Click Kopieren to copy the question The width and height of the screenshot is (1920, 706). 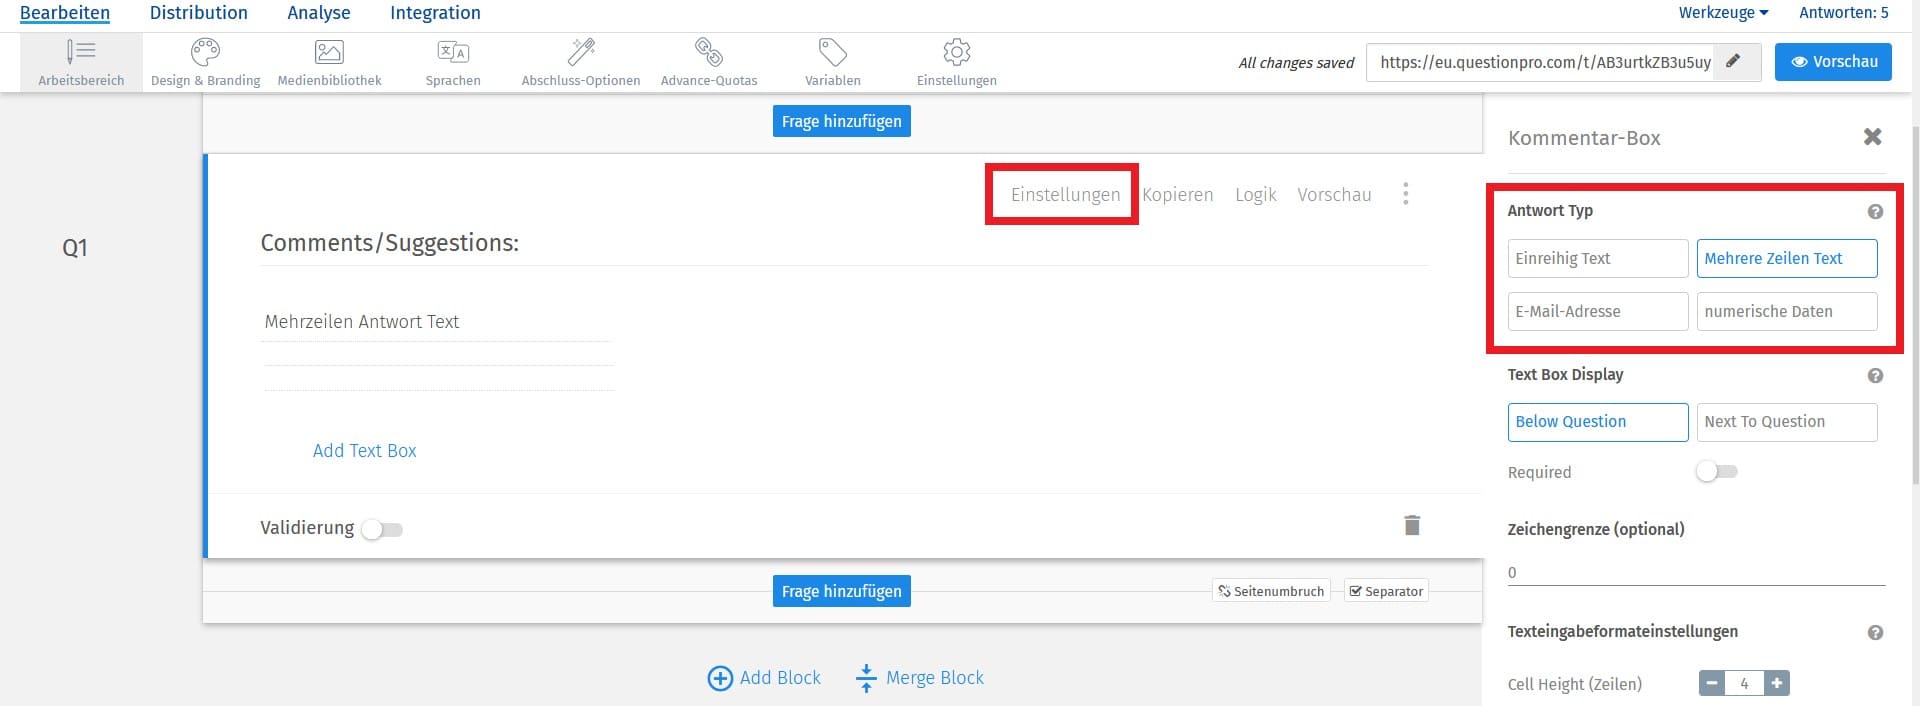(1178, 194)
